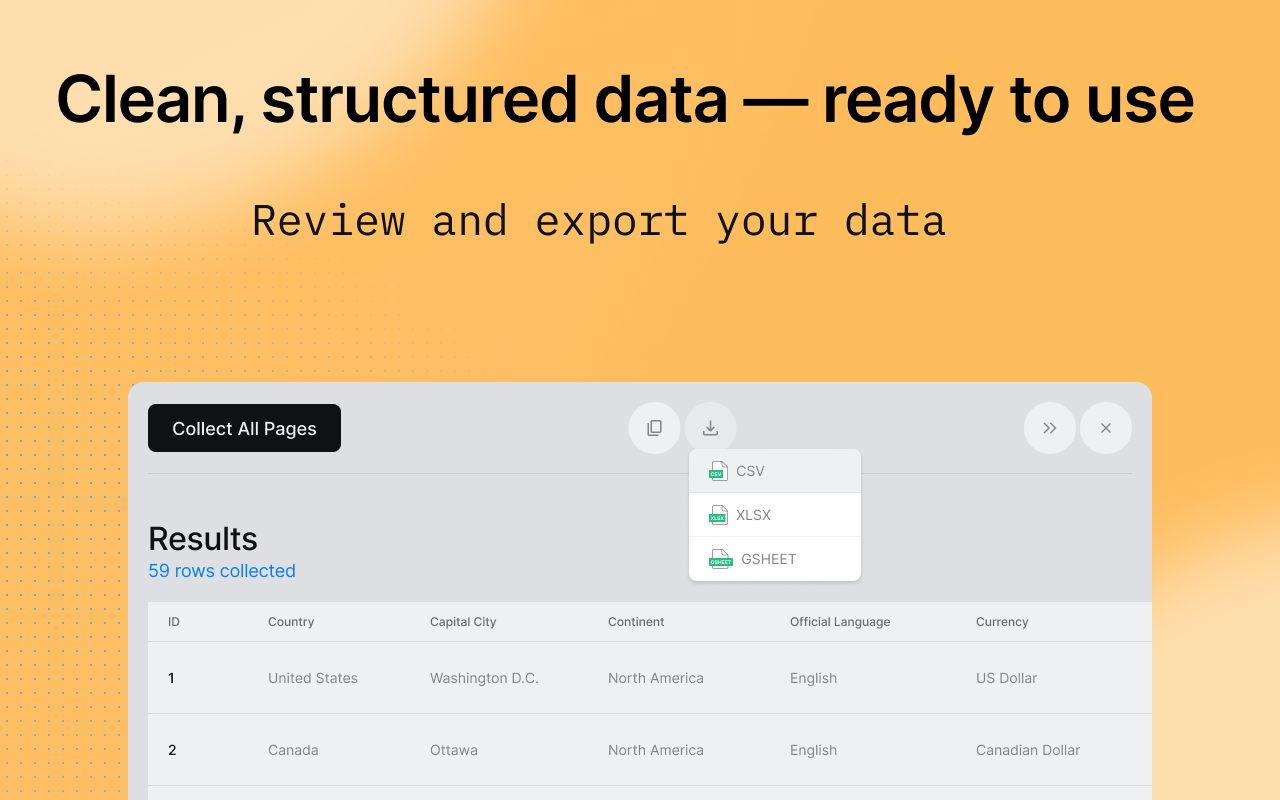Collapse the panel using the chevron control
Viewport: 1280px width, 800px height.
[1050, 428]
